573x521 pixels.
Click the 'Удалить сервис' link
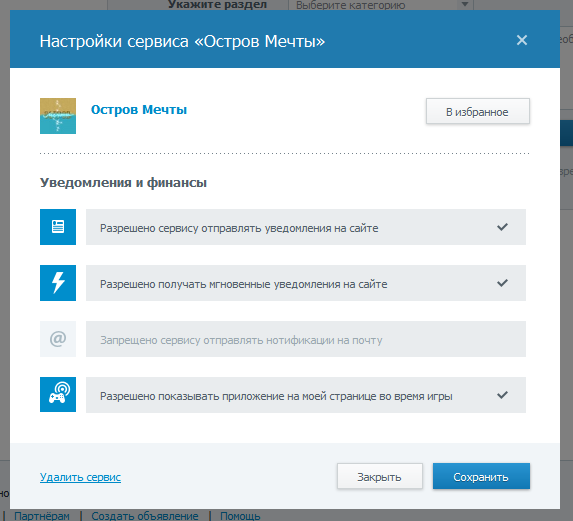80,477
